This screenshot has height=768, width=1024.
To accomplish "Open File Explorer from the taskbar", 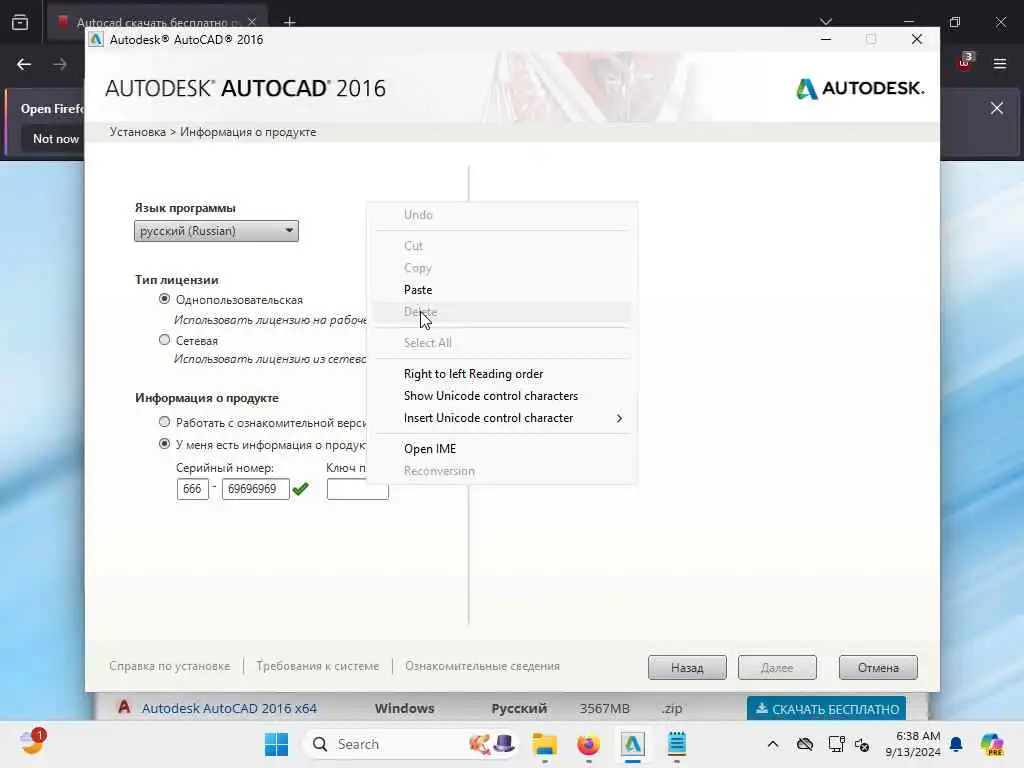I will pyautogui.click(x=544, y=744).
